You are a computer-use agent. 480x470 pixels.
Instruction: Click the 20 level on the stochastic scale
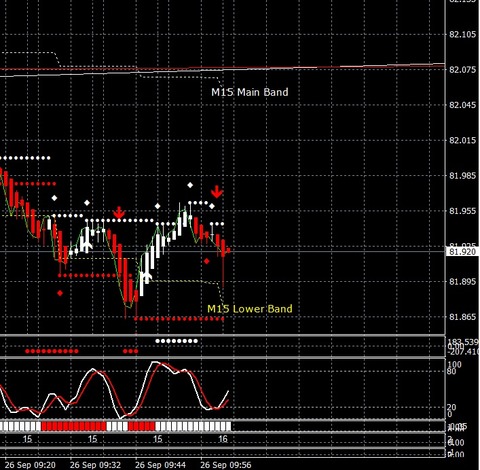point(451,407)
